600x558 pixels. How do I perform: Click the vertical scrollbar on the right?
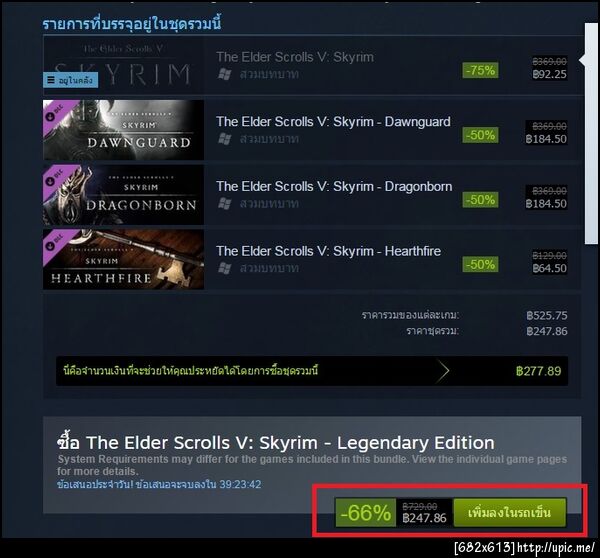coord(591,133)
